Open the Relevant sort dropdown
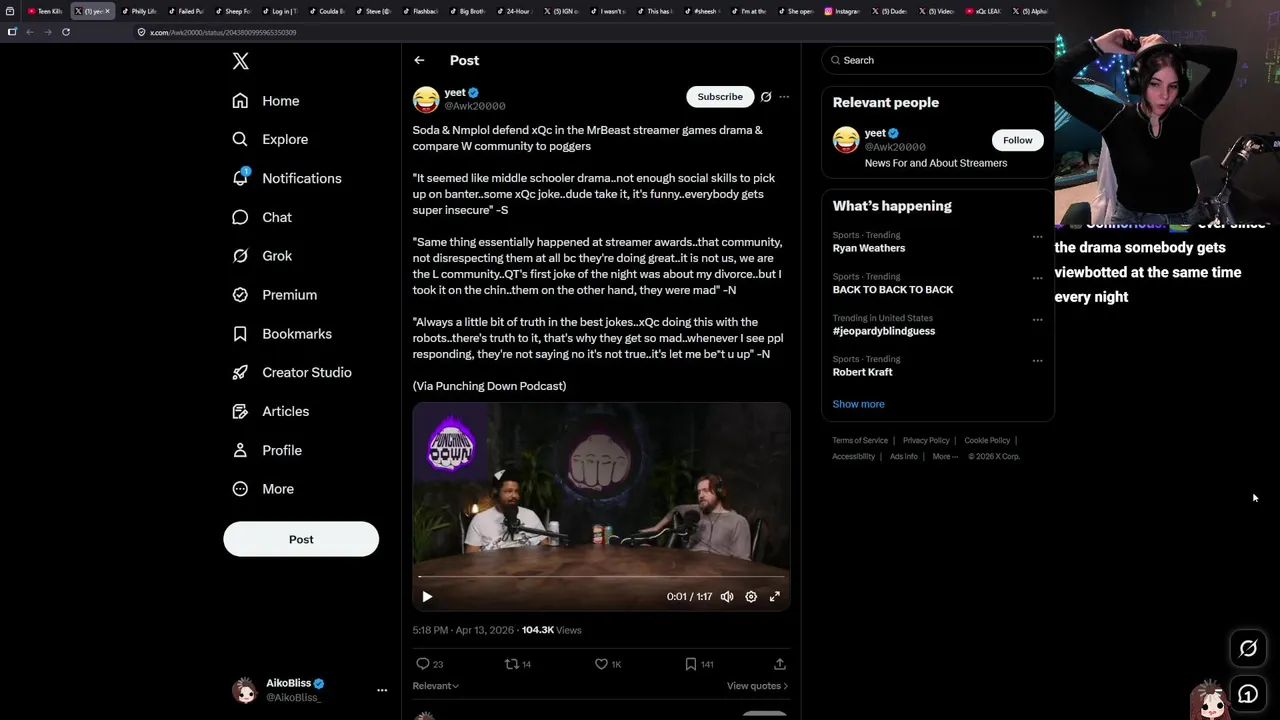This screenshot has width=1280, height=720. click(x=436, y=686)
